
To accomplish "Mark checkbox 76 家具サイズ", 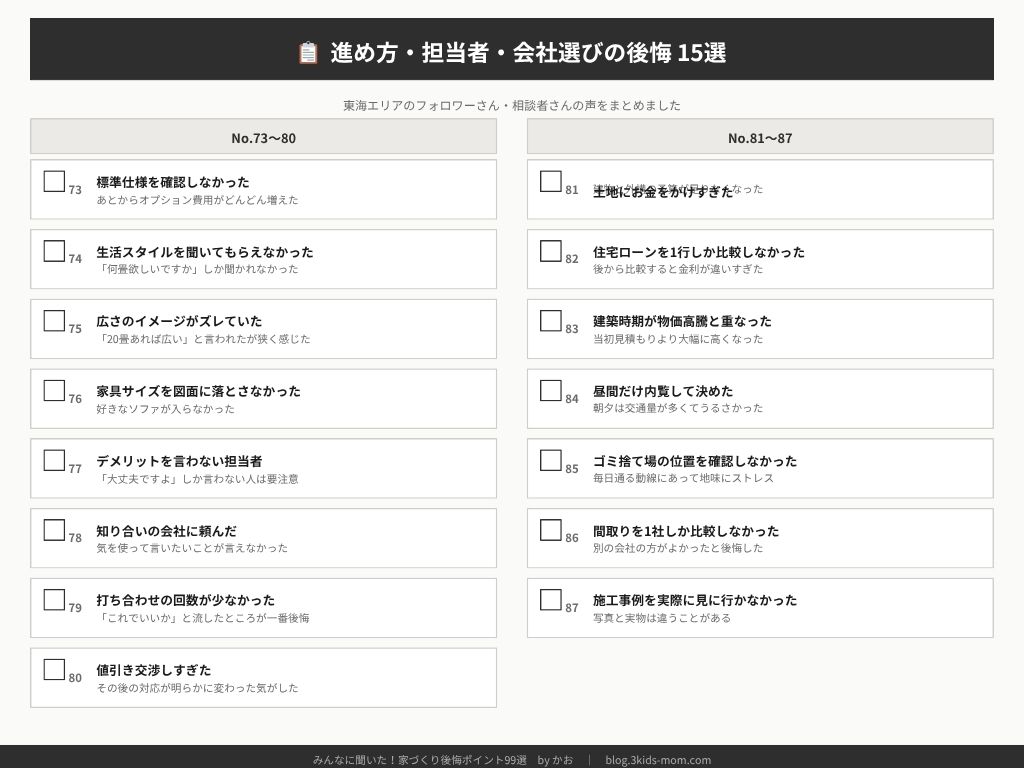I will (54, 391).
